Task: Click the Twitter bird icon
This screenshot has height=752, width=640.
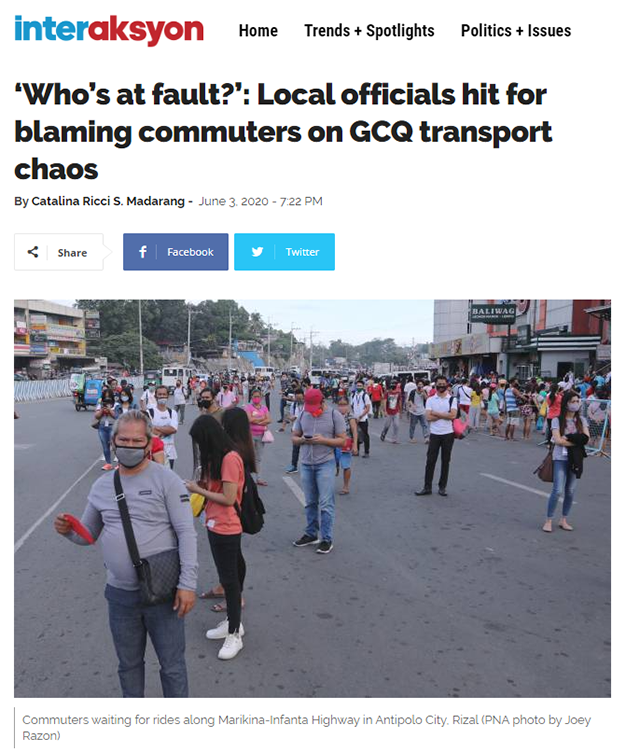Action: [x=257, y=252]
